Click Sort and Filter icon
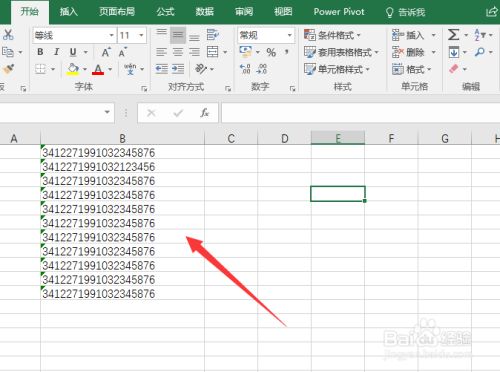500x372 pixels. tap(479, 35)
